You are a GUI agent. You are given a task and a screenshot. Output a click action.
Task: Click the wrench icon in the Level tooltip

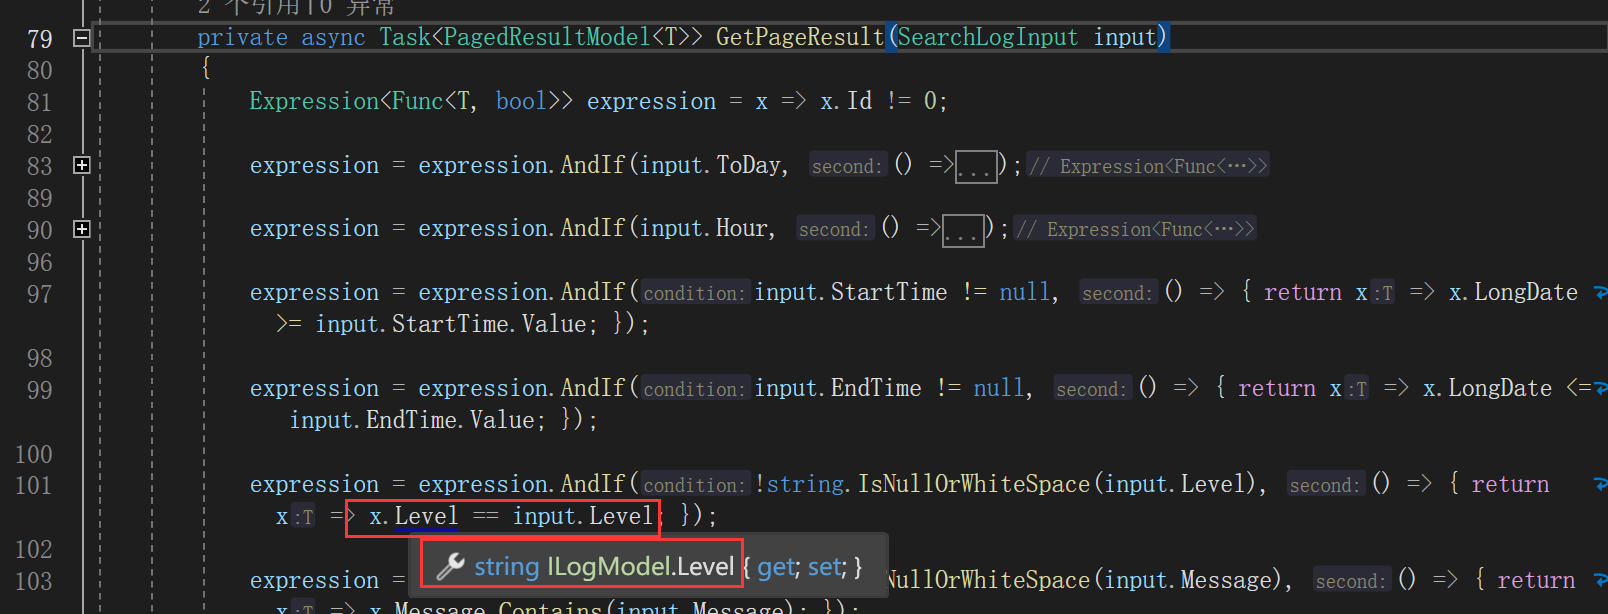click(x=451, y=567)
